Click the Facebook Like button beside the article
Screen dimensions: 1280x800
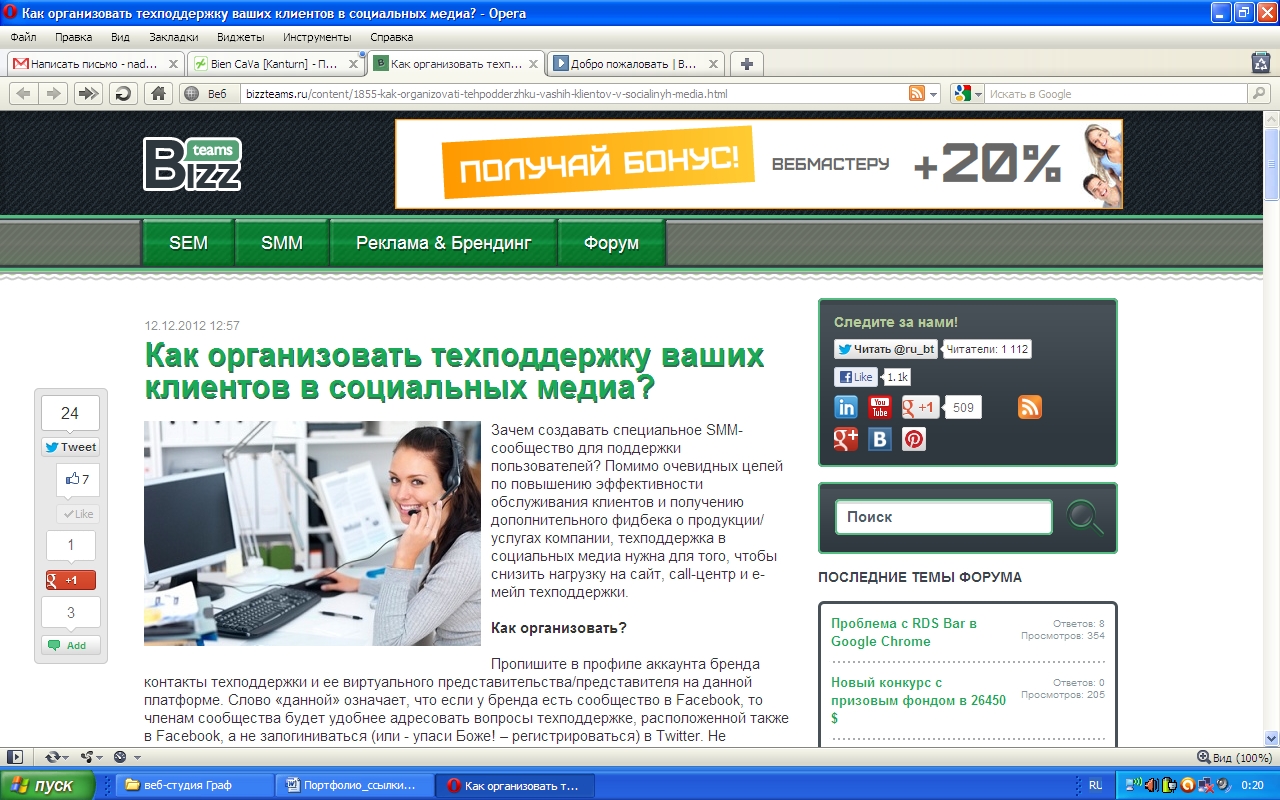[x=77, y=514]
